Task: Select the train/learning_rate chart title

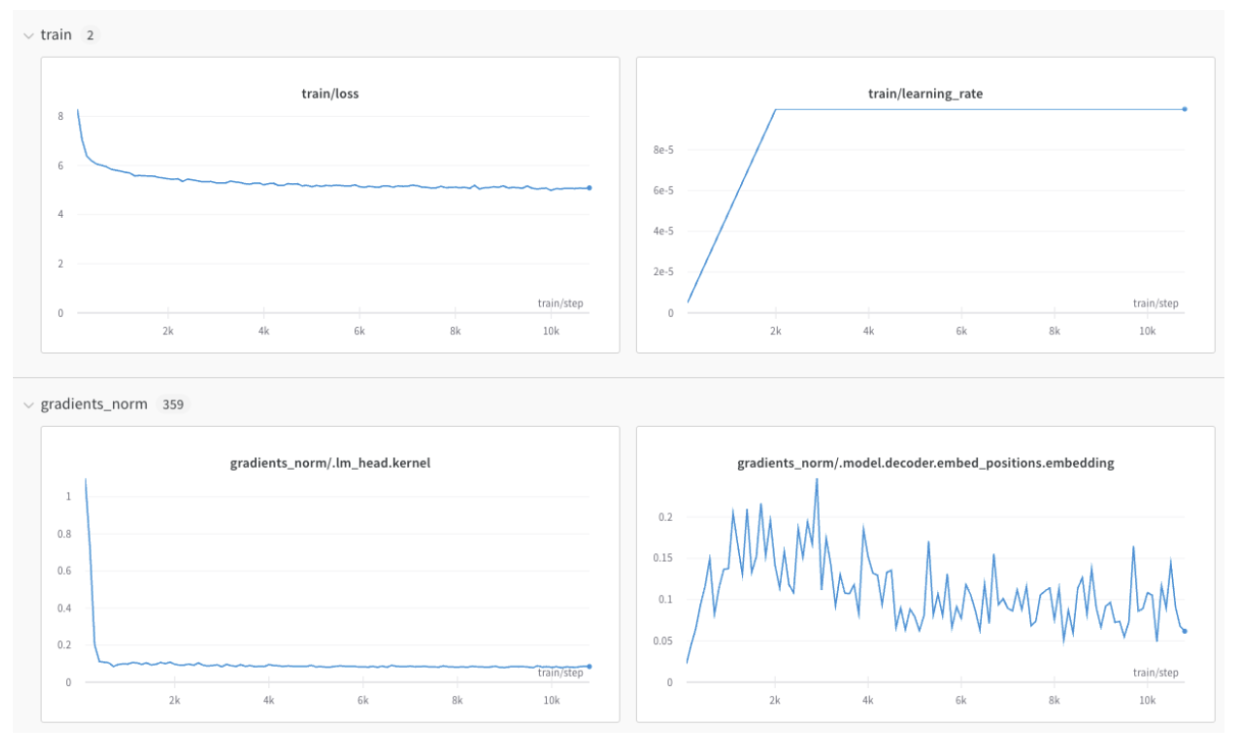Action: (925, 94)
